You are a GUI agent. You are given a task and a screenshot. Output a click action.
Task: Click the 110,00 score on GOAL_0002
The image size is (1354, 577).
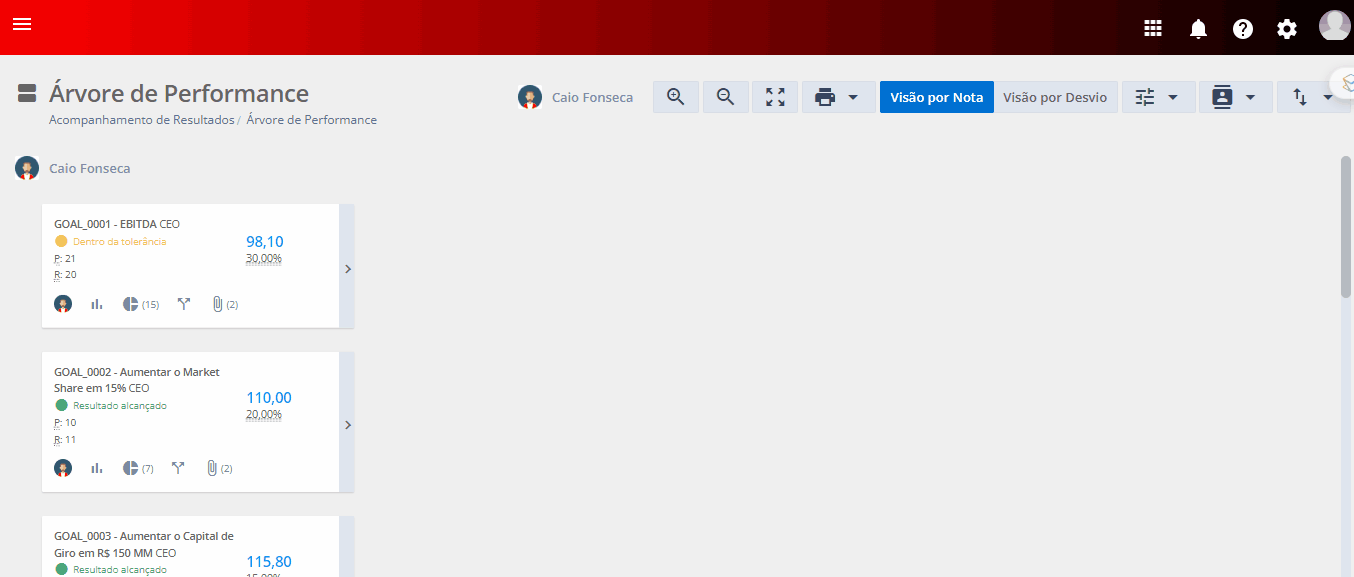pyautogui.click(x=269, y=398)
